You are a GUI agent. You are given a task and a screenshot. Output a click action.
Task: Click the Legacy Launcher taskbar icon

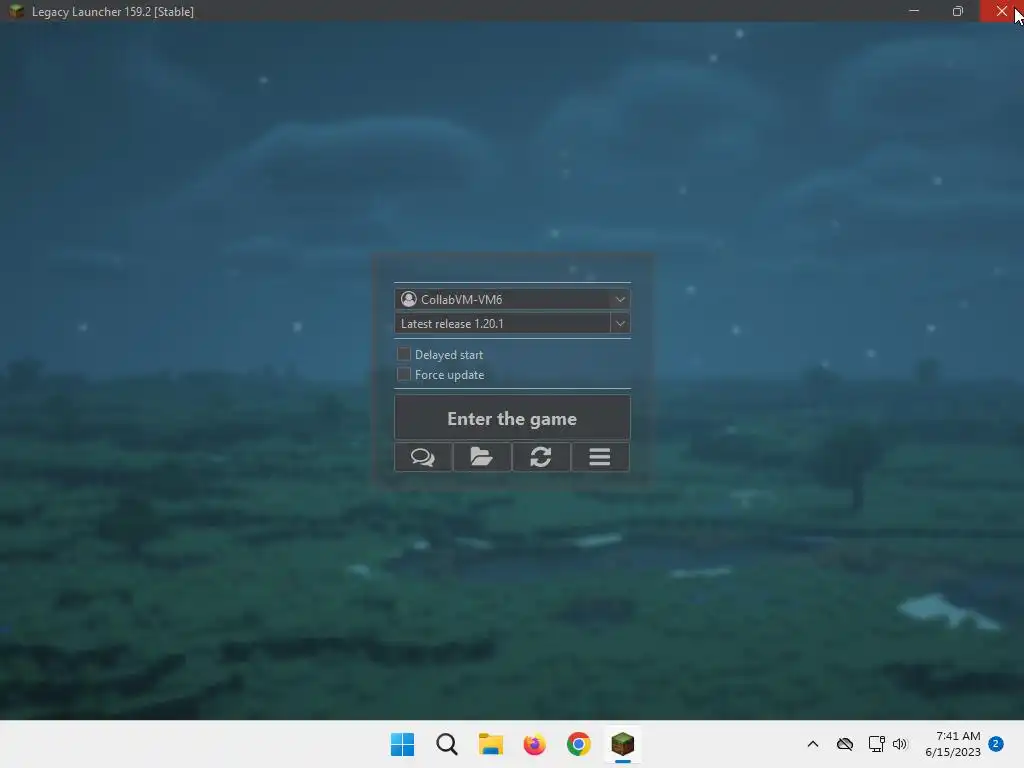pyautogui.click(x=622, y=744)
